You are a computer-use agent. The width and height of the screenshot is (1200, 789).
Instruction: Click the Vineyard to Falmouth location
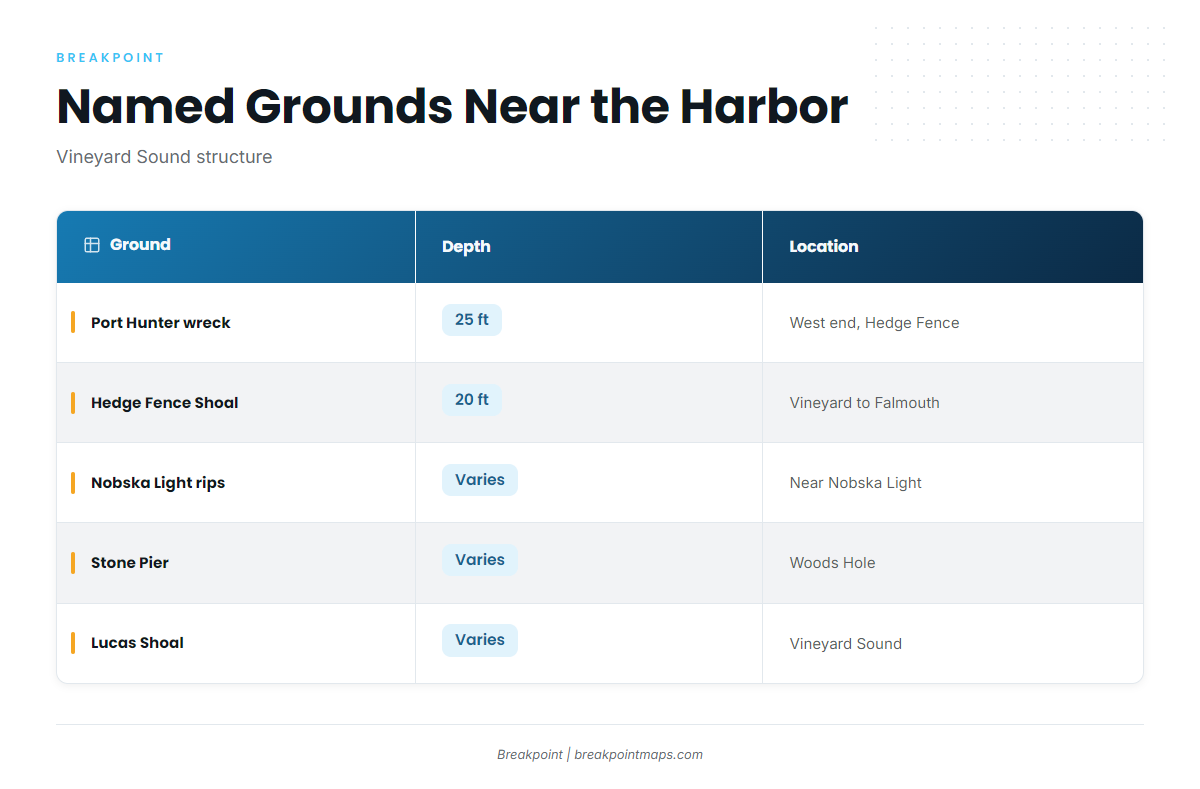pos(864,403)
